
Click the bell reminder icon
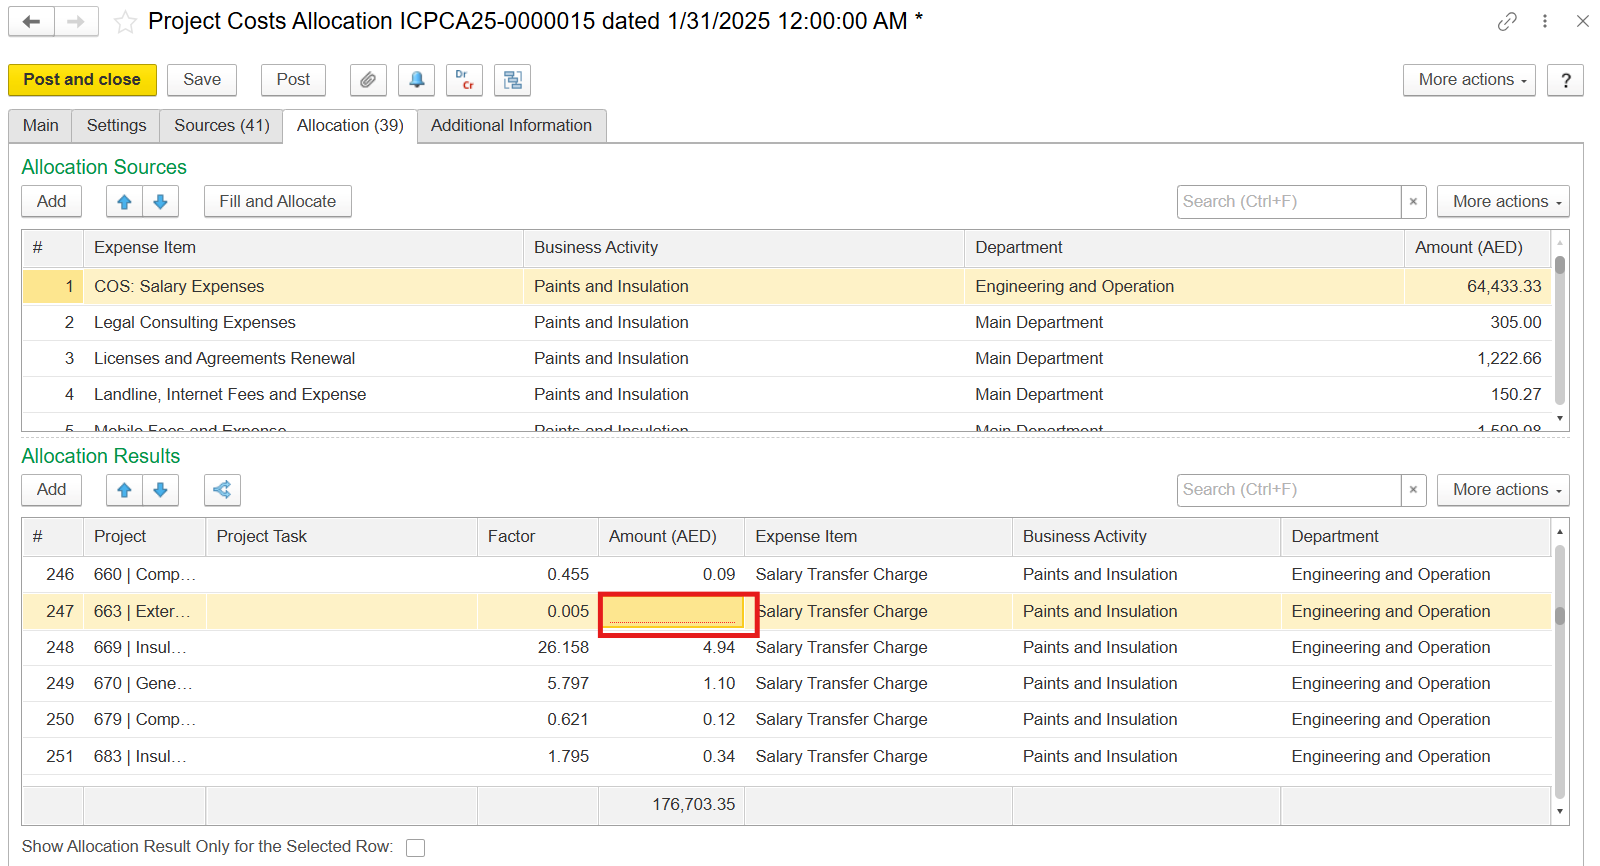coord(416,80)
